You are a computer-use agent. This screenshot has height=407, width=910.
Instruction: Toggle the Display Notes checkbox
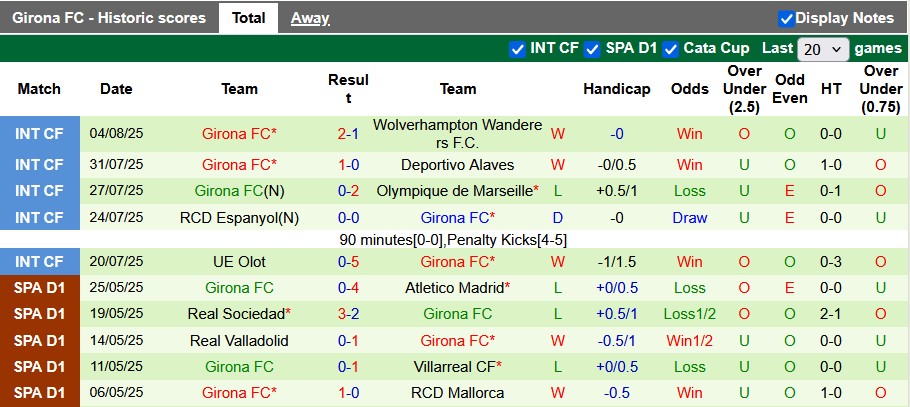786,18
